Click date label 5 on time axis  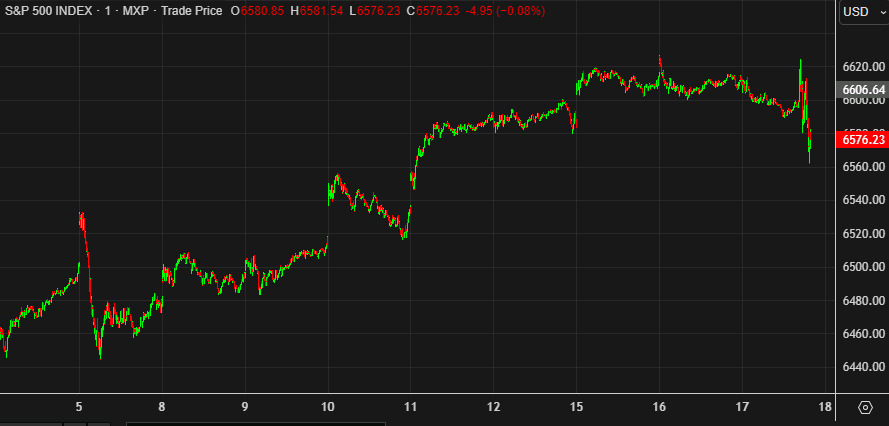pyautogui.click(x=79, y=407)
